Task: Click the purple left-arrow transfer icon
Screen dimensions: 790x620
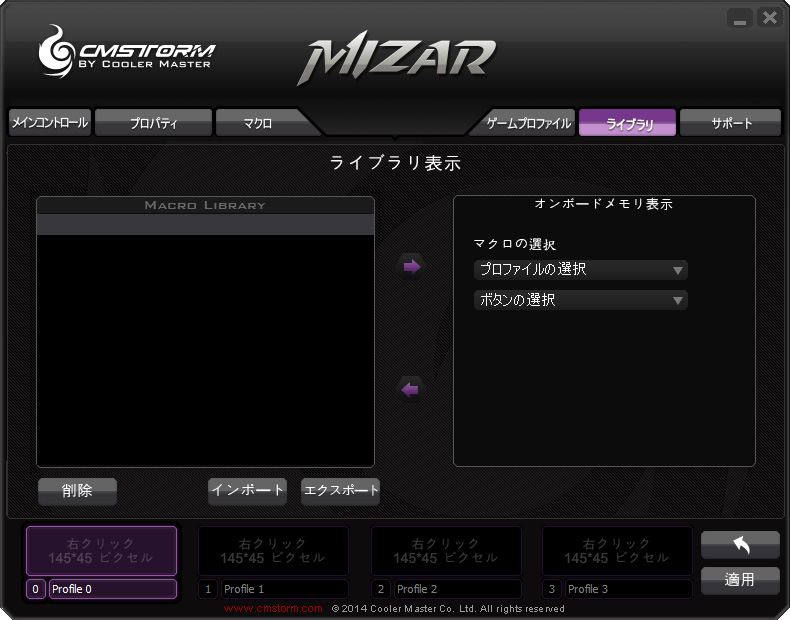Action: point(411,389)
